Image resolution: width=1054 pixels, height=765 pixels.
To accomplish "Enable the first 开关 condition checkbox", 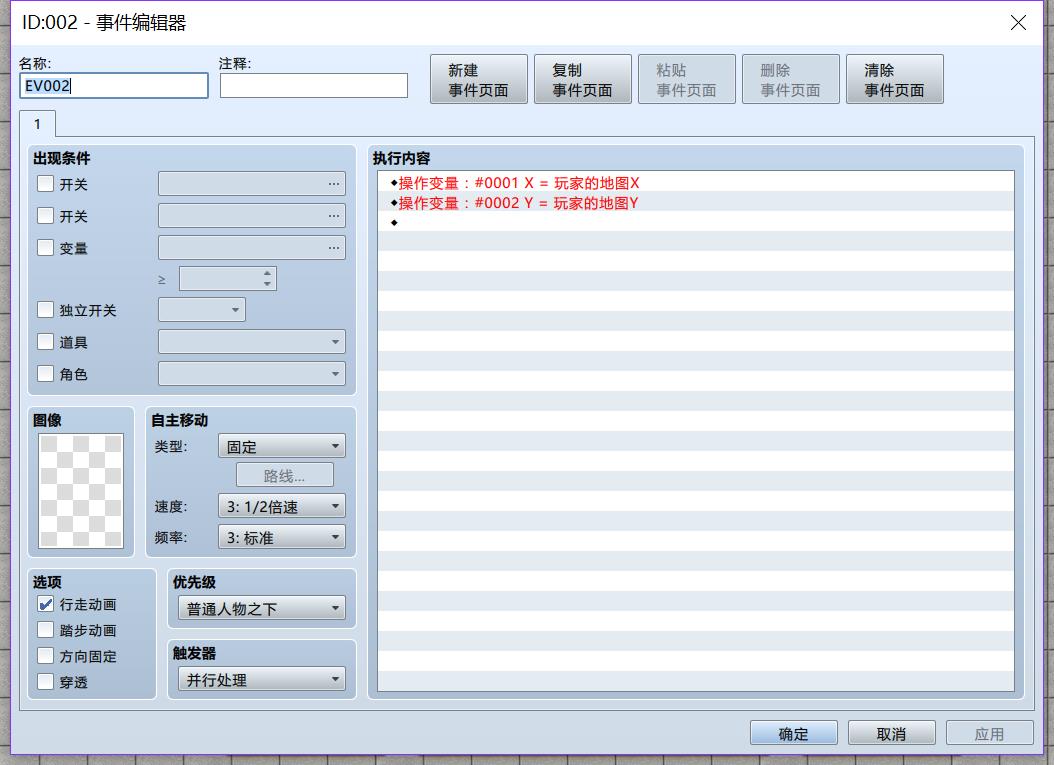I will [45, 184].
